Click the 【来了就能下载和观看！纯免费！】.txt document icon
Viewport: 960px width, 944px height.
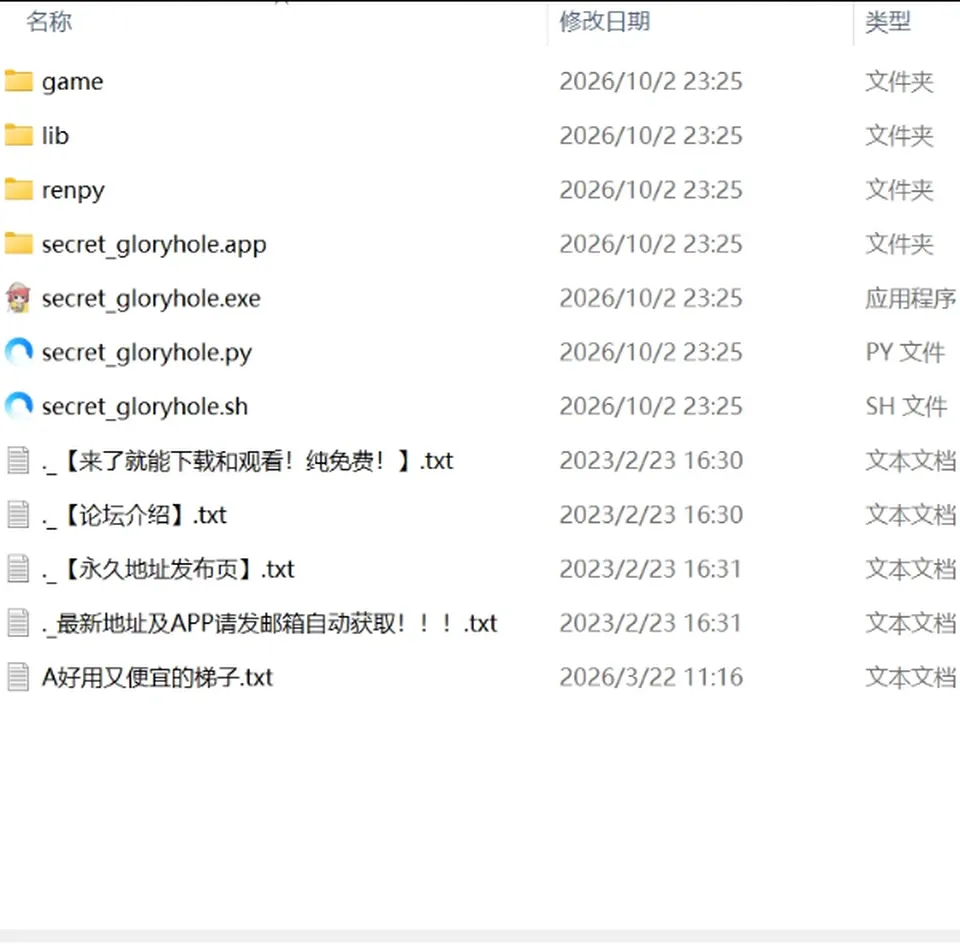pyautogui.click(x=18, y=460)
